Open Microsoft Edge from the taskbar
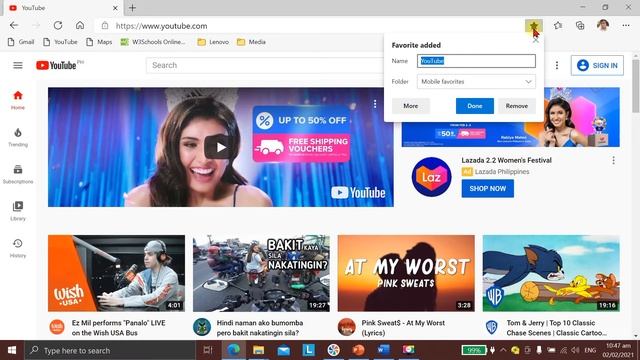This screenshot has width=640, height=360. pos(233,350)
